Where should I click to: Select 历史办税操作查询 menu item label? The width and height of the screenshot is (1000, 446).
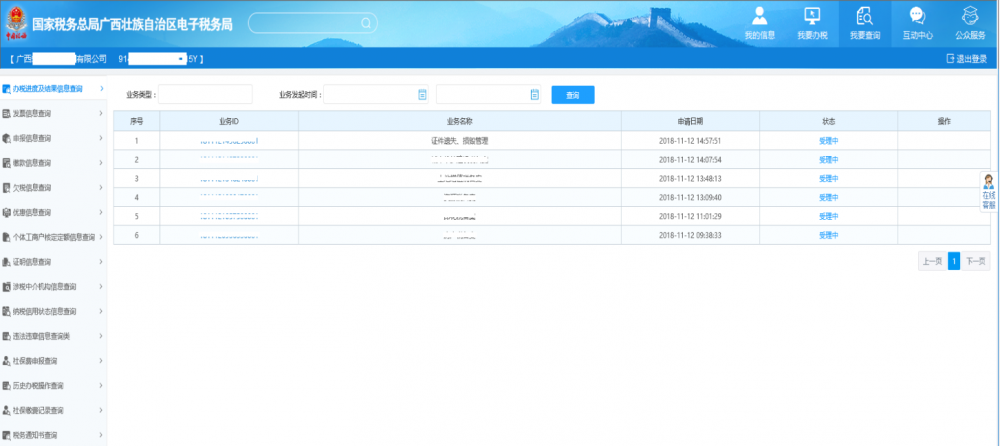[38, 386]
